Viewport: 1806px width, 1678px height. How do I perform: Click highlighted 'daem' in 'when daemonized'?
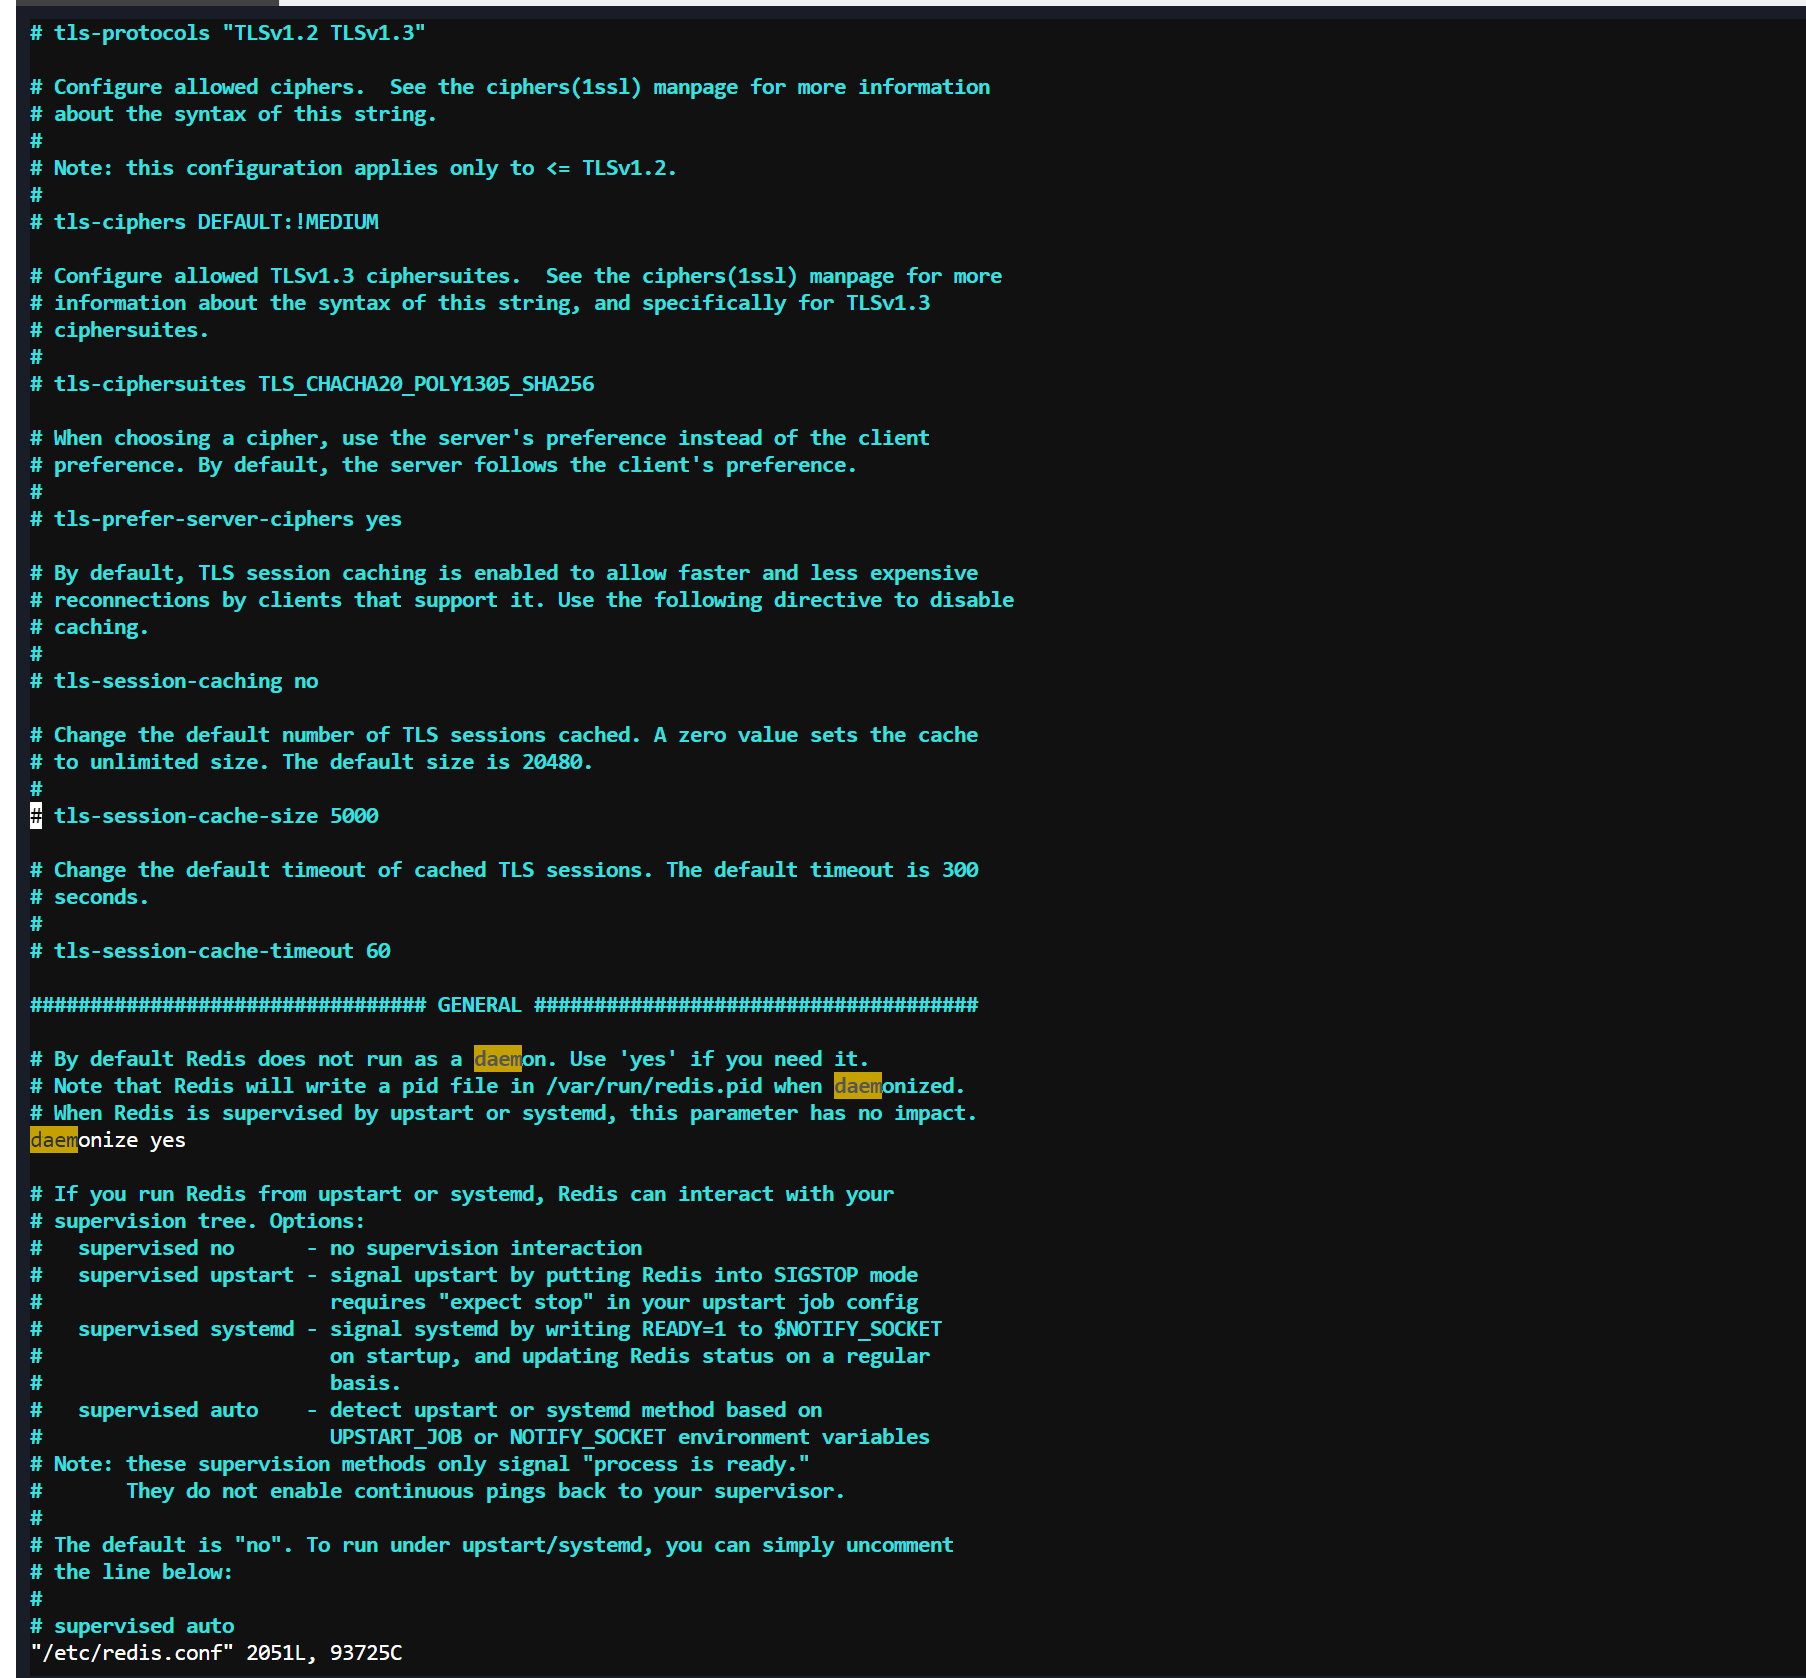point(858,1086)
